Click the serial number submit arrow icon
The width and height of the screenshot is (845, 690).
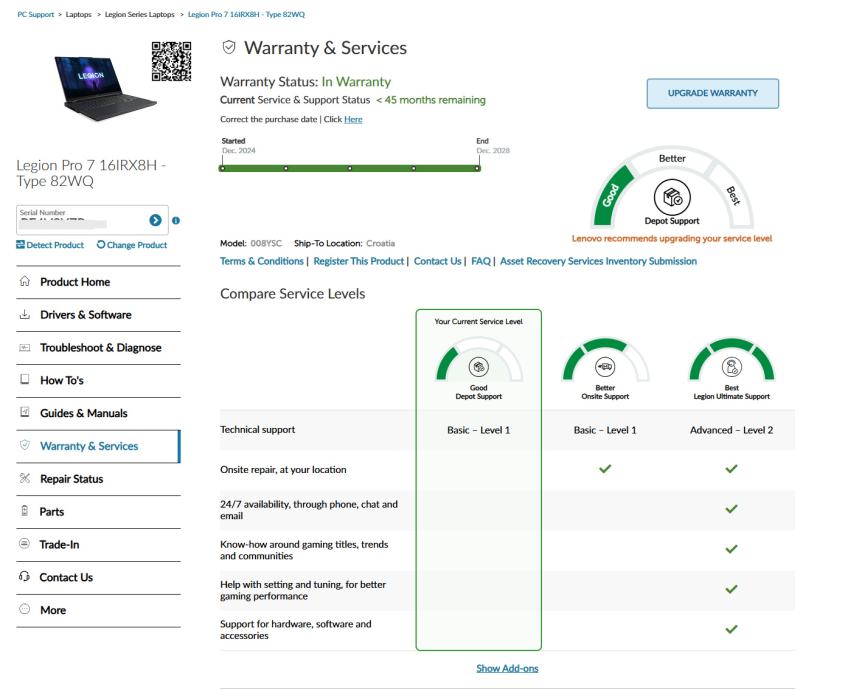pos(155,220)
